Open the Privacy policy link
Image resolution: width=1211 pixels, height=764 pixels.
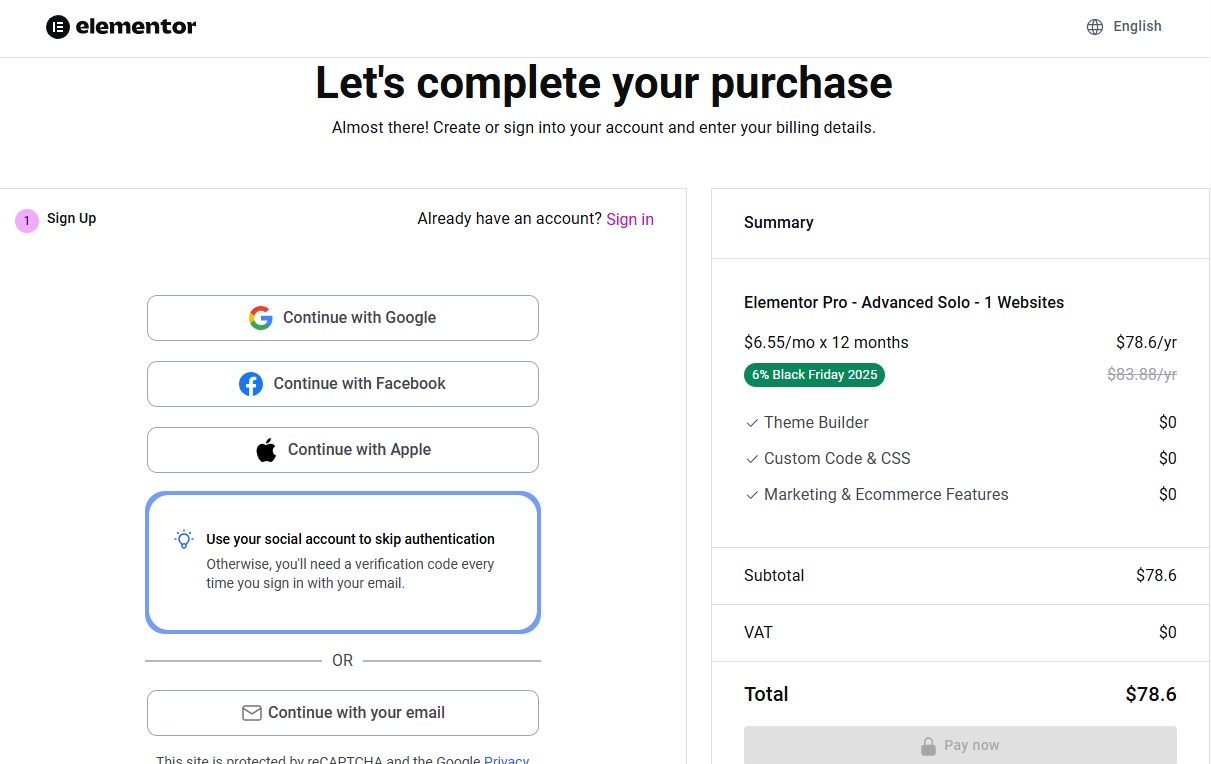coord(506,759)
